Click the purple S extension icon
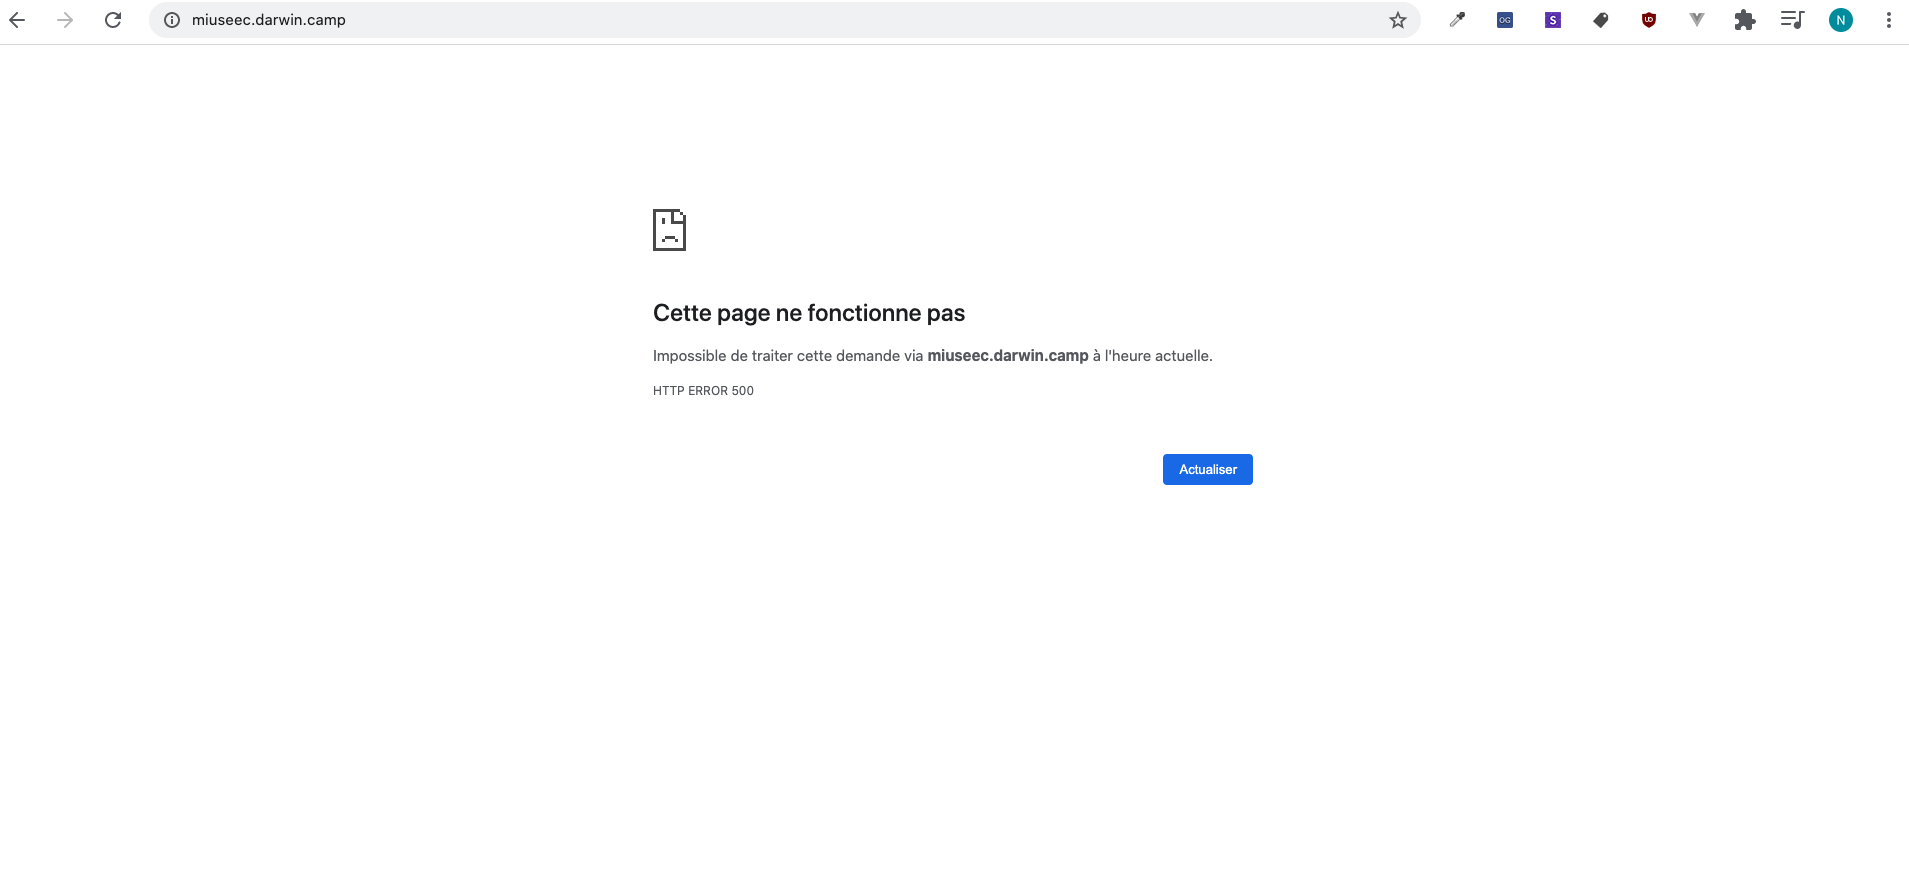The height and width of the screenshot is (881, 1909). pyautogui.click(x=1553, y=20)
